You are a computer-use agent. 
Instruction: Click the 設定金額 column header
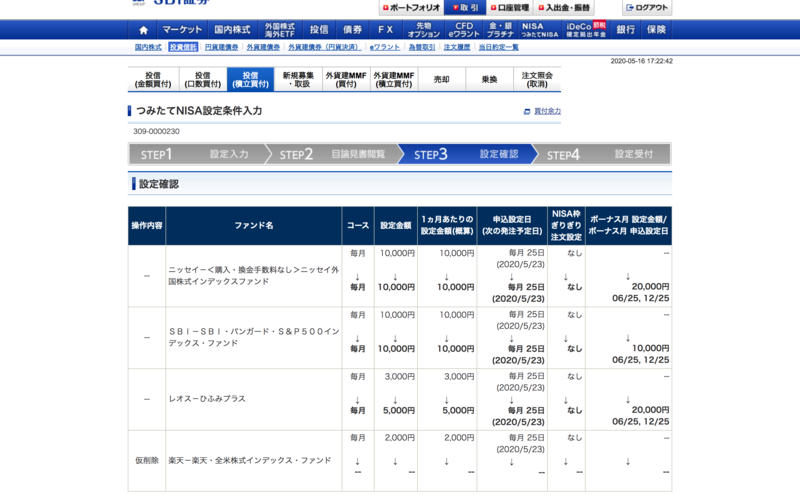396,226
